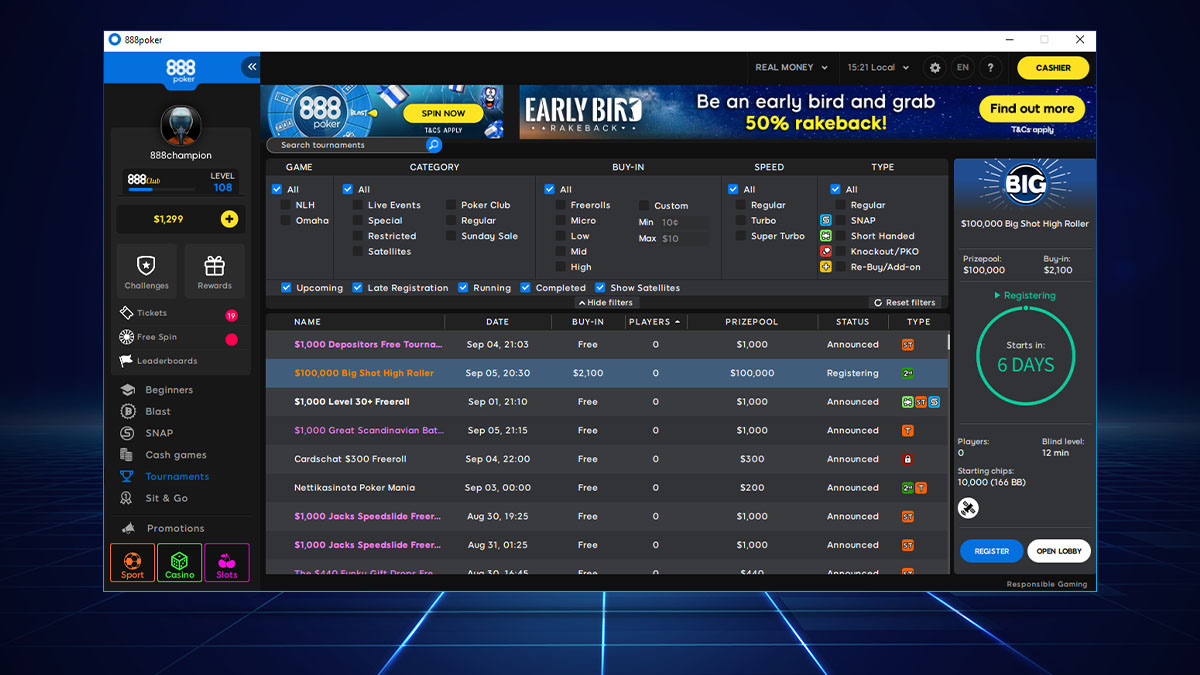Open the settings gear in the top bar
This screenshot has width=1200, height=675.
(x=934, y=68)
